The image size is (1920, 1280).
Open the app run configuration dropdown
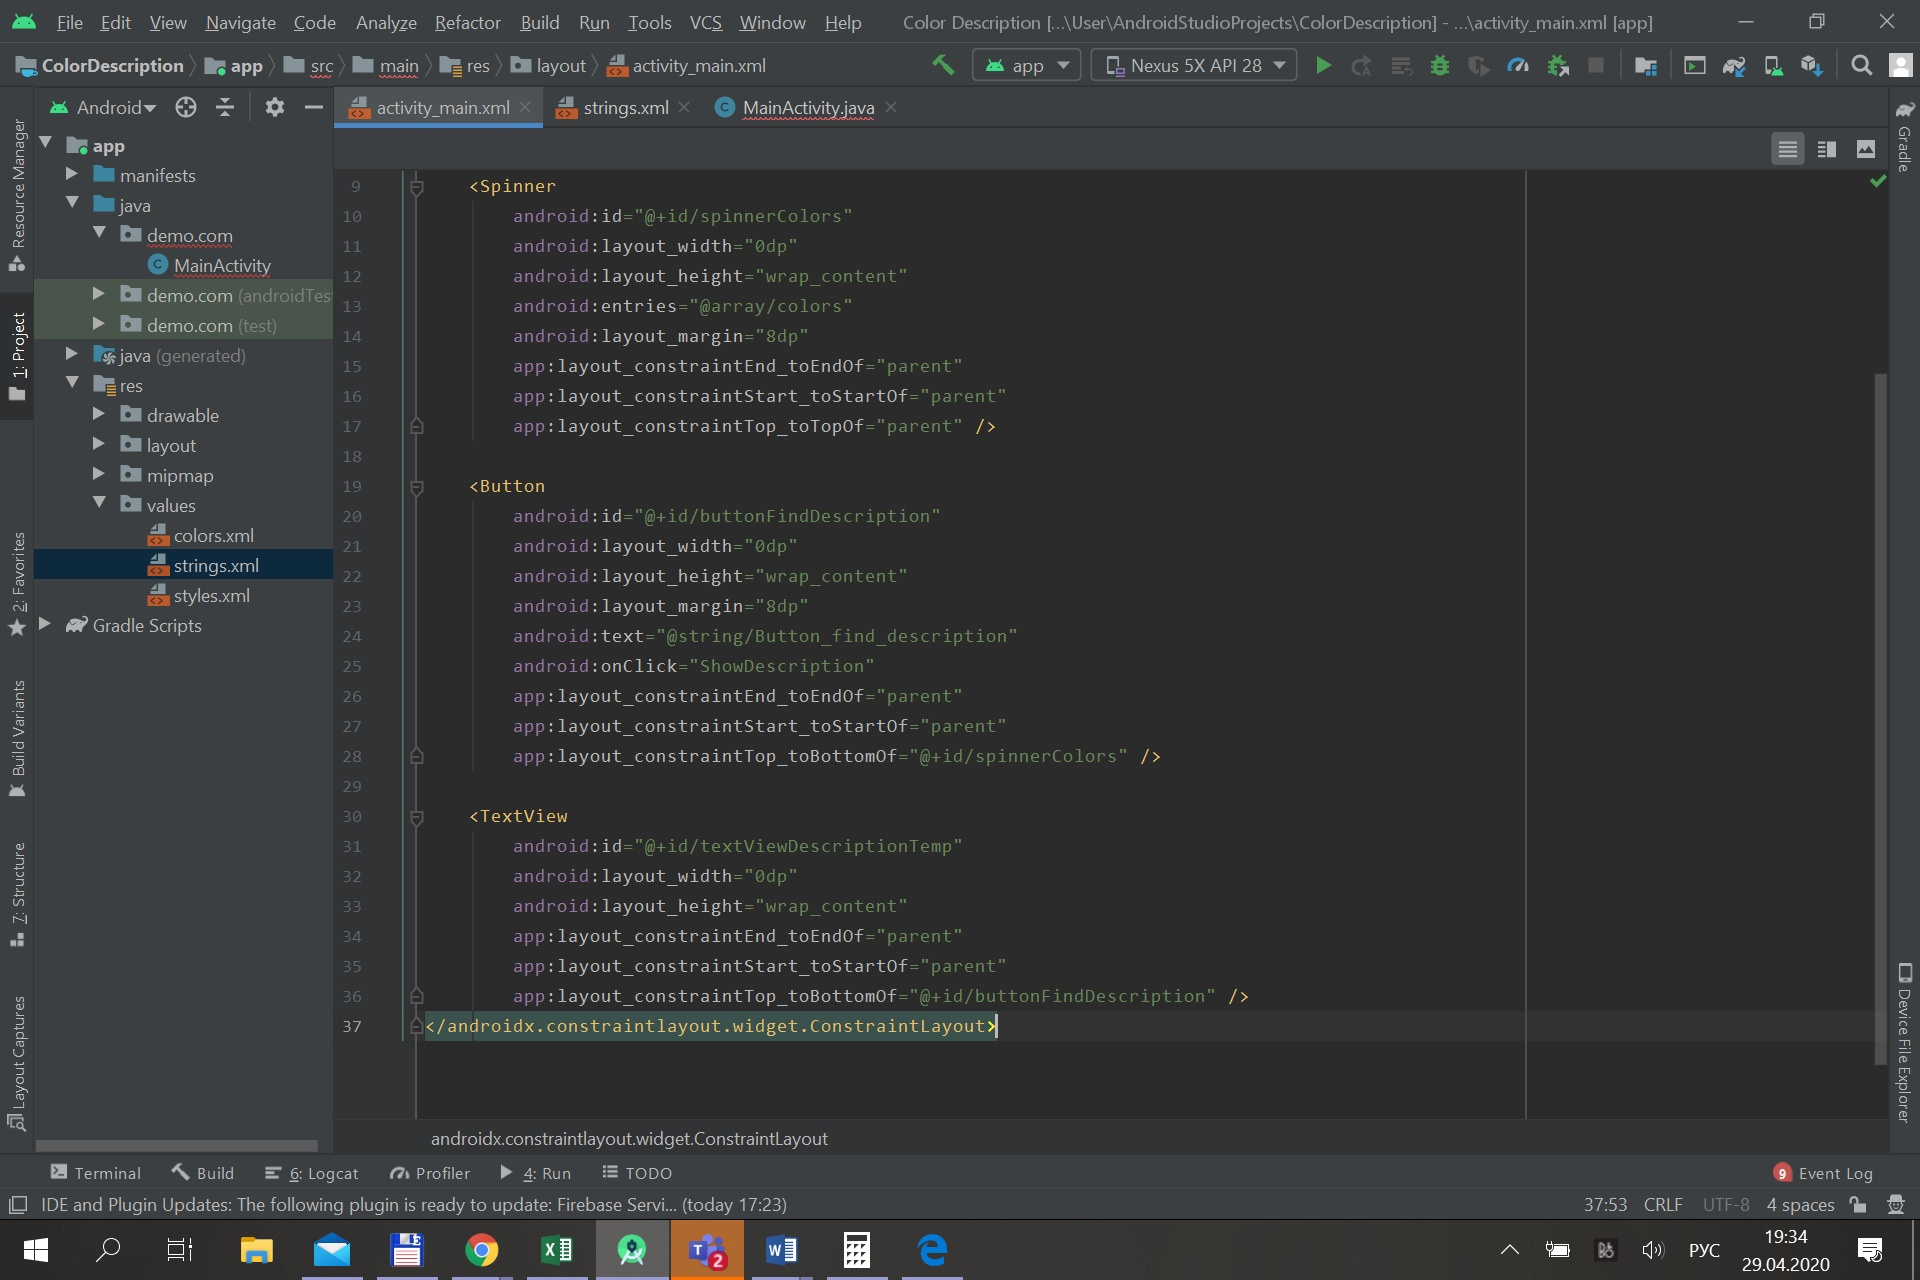1026,65
